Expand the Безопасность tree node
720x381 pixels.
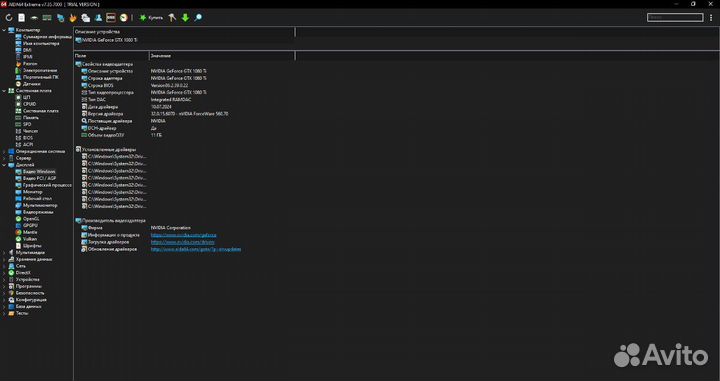click(5, 293)
